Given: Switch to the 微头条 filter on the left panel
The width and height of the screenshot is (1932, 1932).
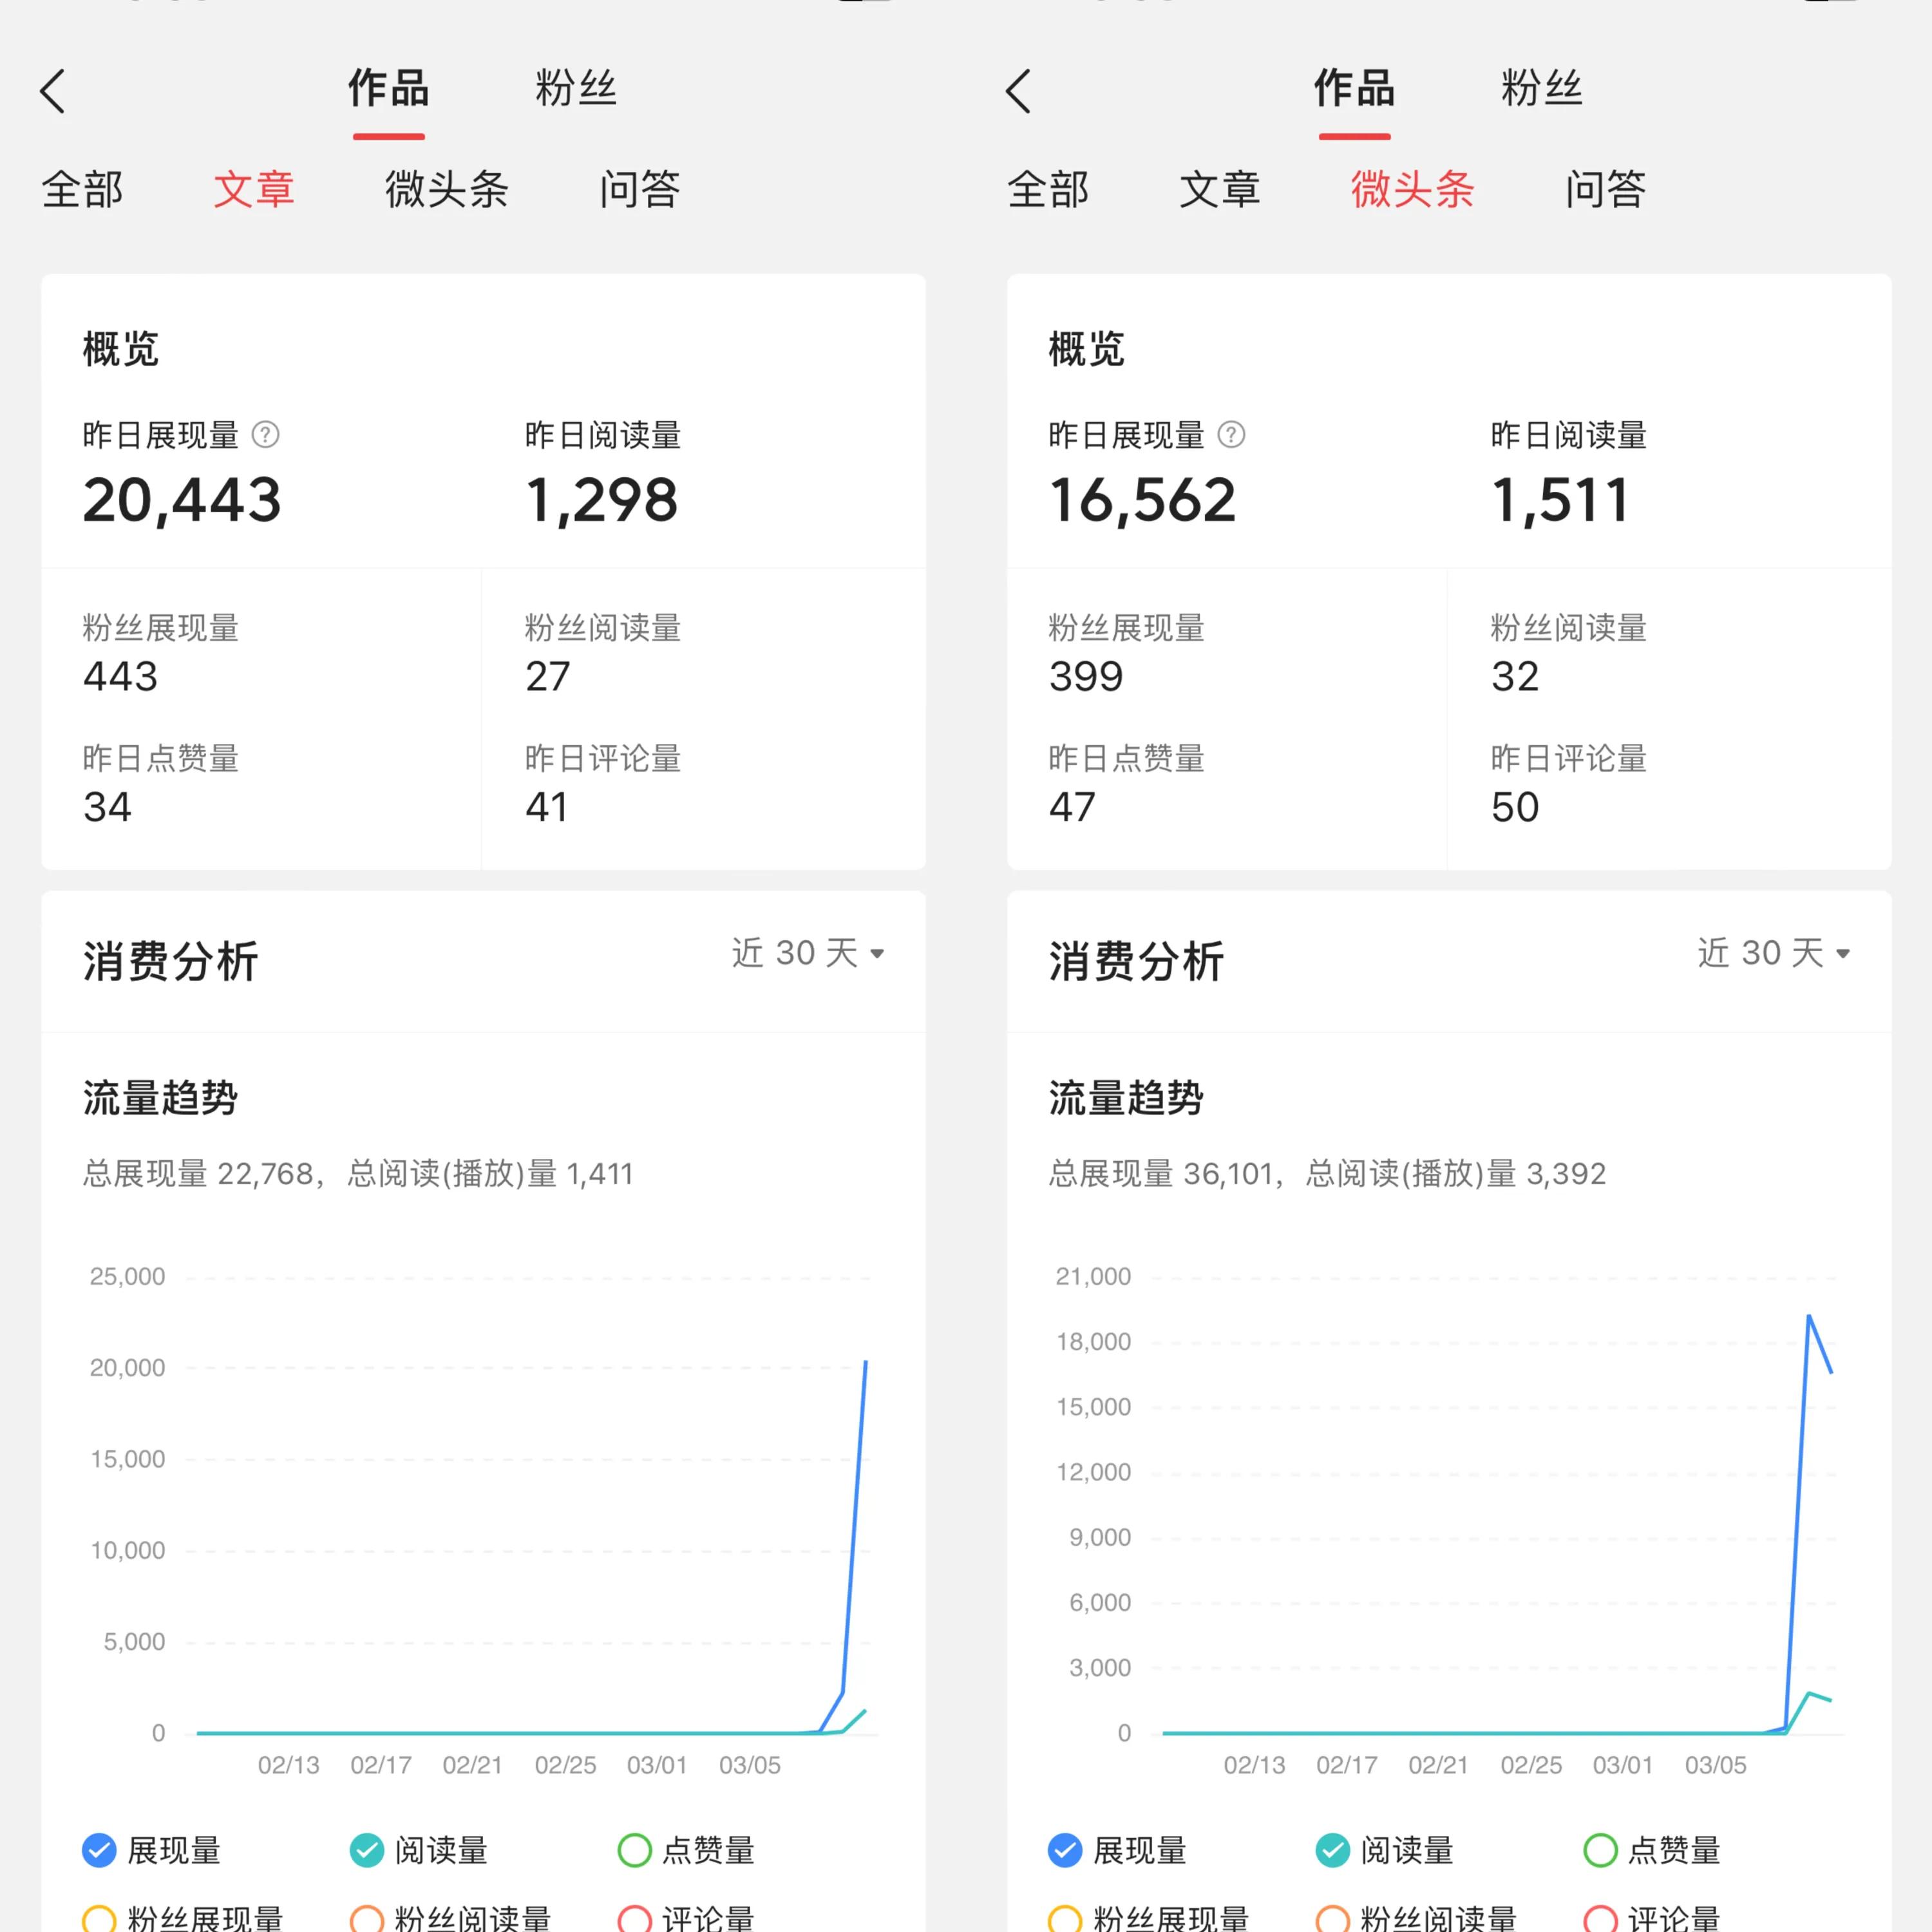Looking at the screenshot, I should 447,189.
